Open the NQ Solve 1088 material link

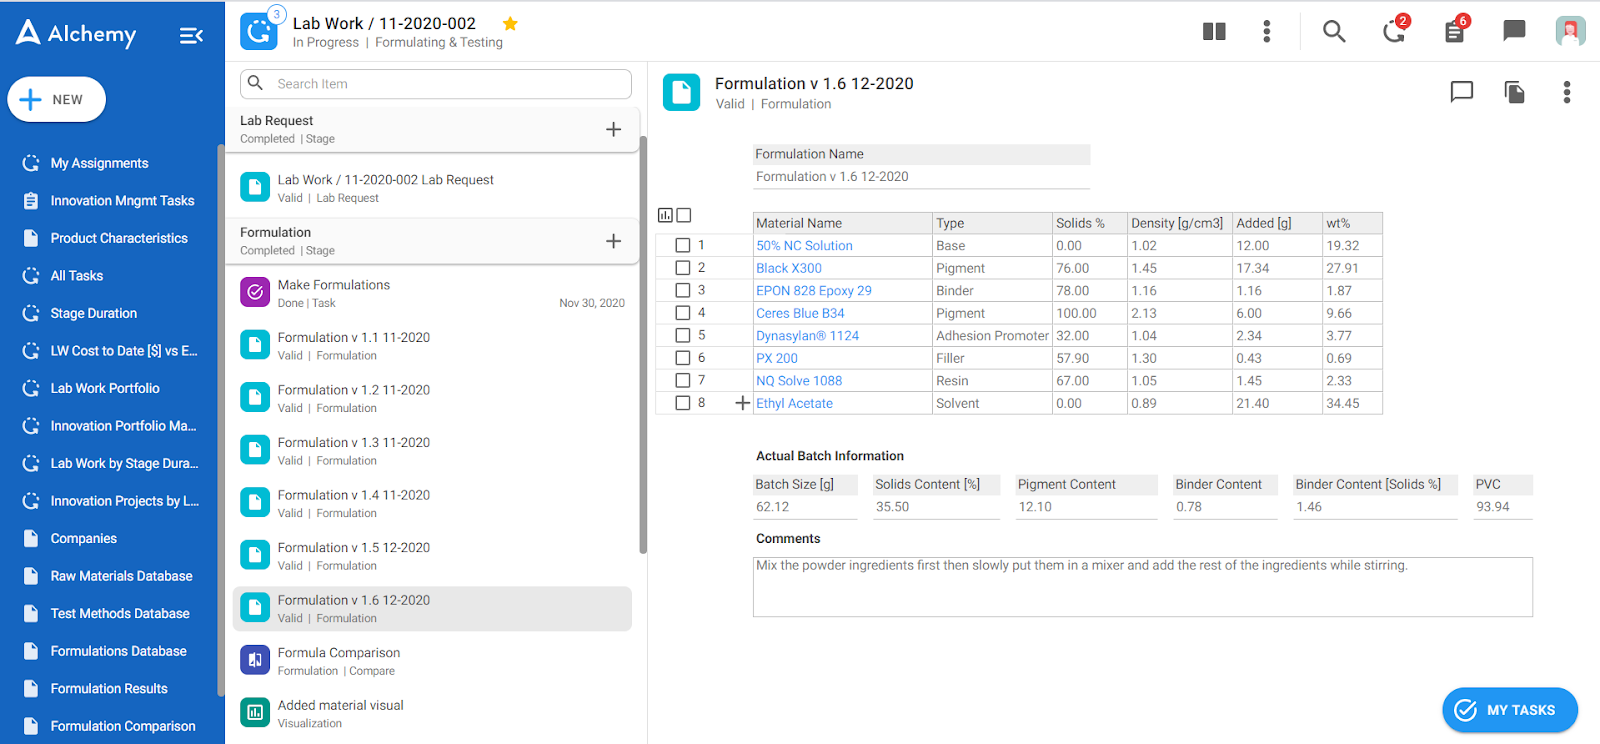[x=799, y=380]
